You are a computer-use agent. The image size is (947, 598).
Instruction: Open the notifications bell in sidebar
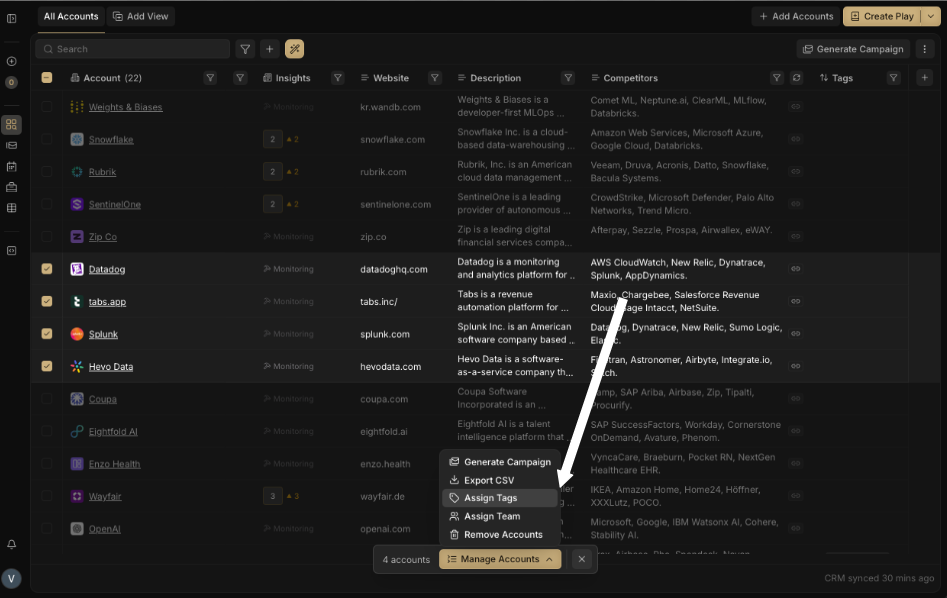(12, 544)
